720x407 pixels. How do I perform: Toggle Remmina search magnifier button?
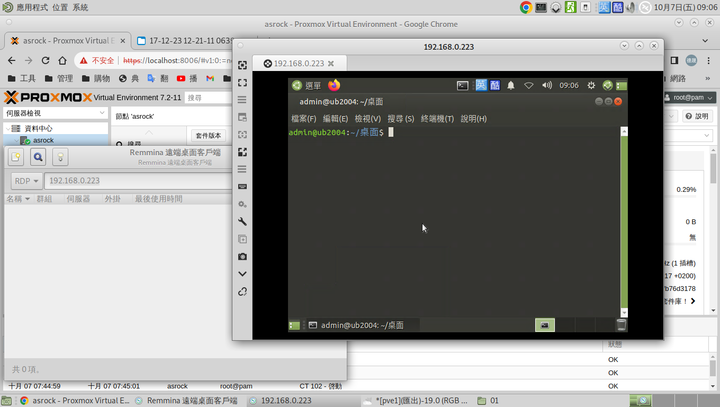coord(38,157)
